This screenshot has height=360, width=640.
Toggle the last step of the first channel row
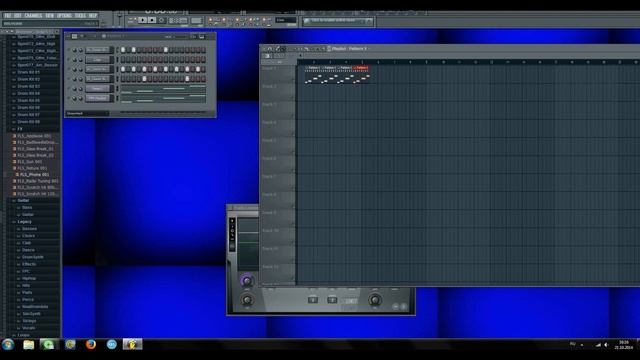click(203, 50)
